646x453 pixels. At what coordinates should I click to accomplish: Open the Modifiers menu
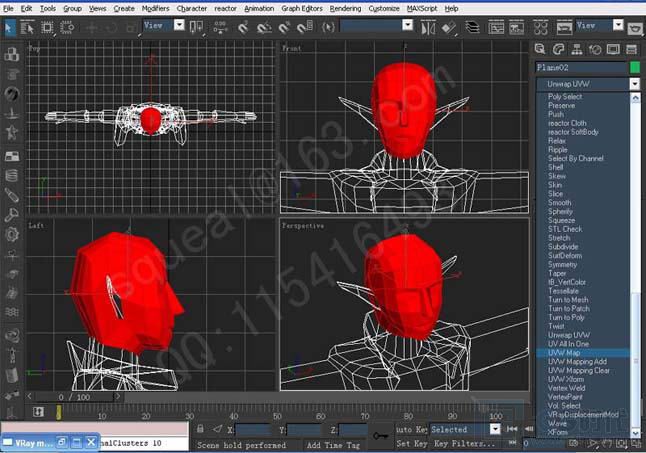click(x=155, y=8)
